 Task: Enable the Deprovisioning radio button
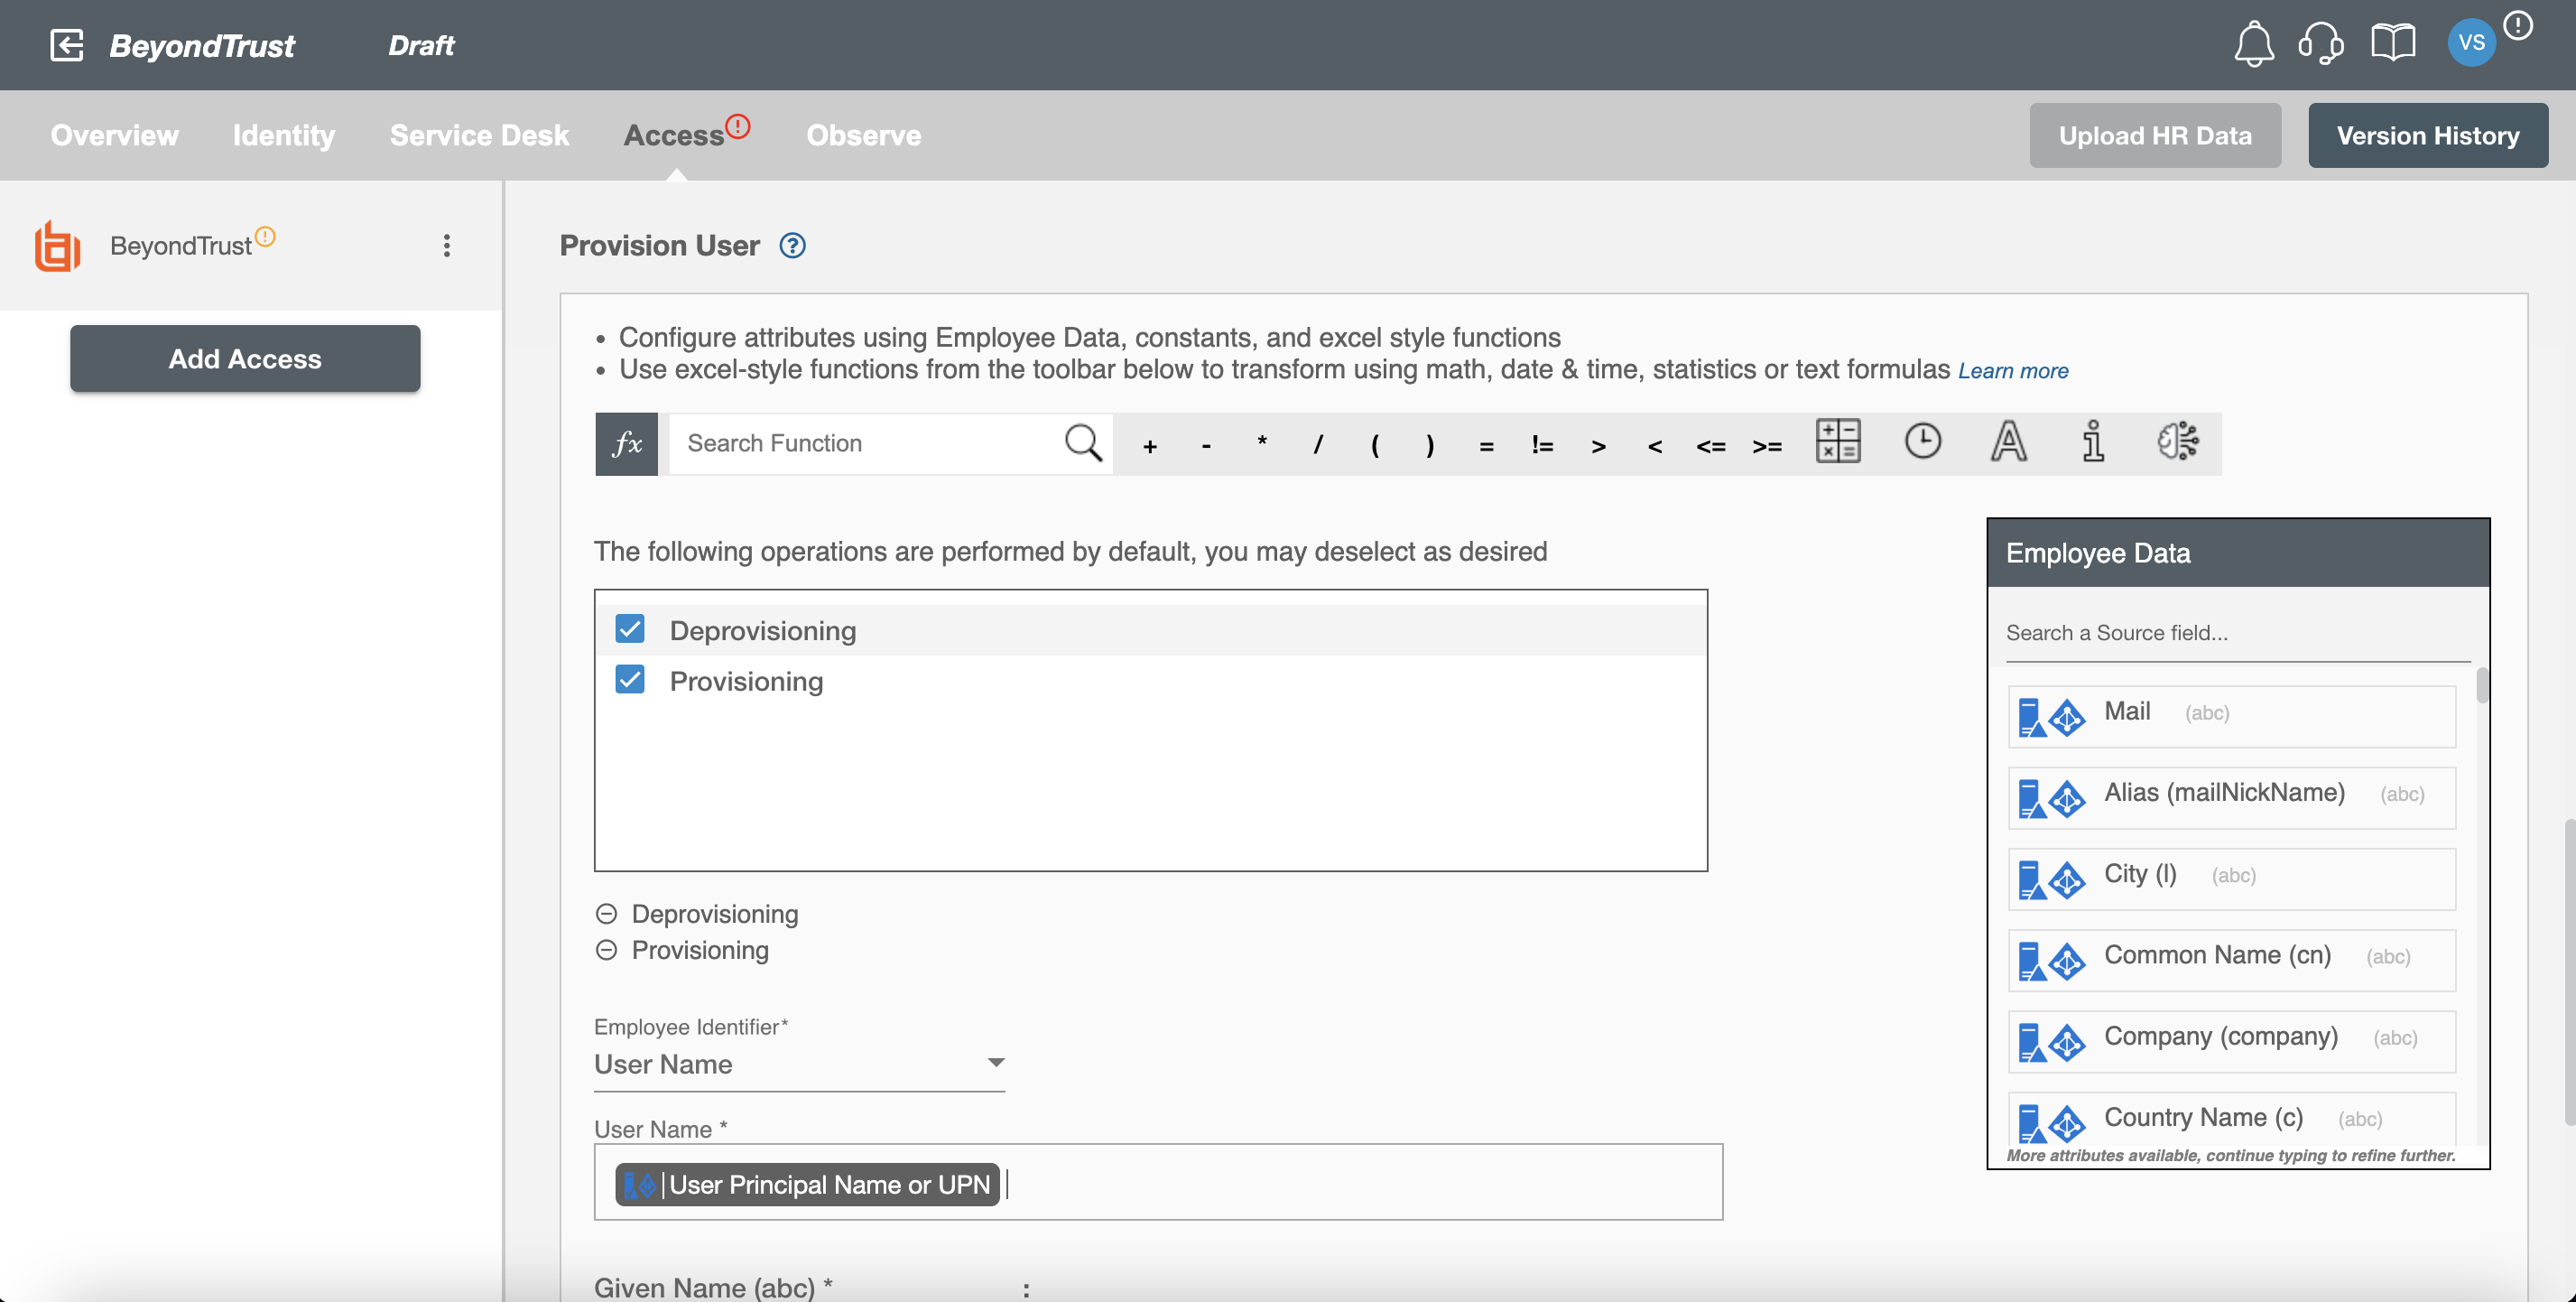click(606, 915)
